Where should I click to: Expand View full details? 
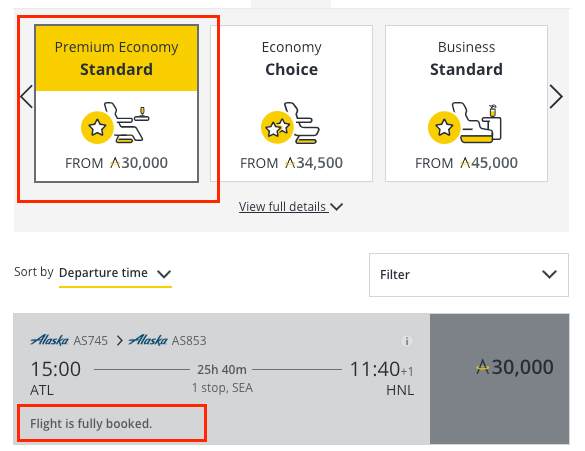tap(291, 207)
